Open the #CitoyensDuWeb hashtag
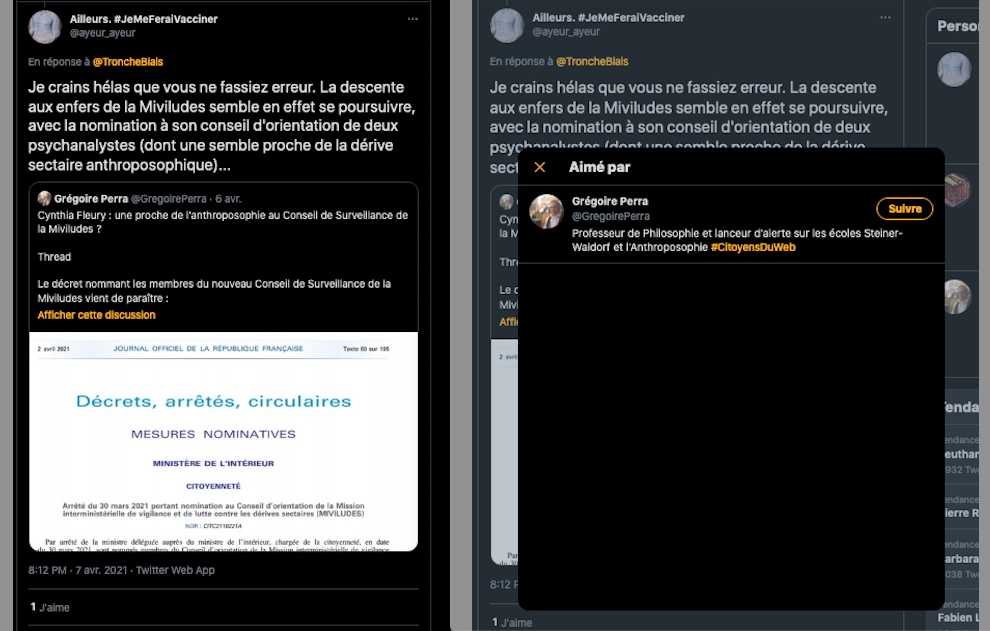 pyautogui.click(x=753, y=248)
